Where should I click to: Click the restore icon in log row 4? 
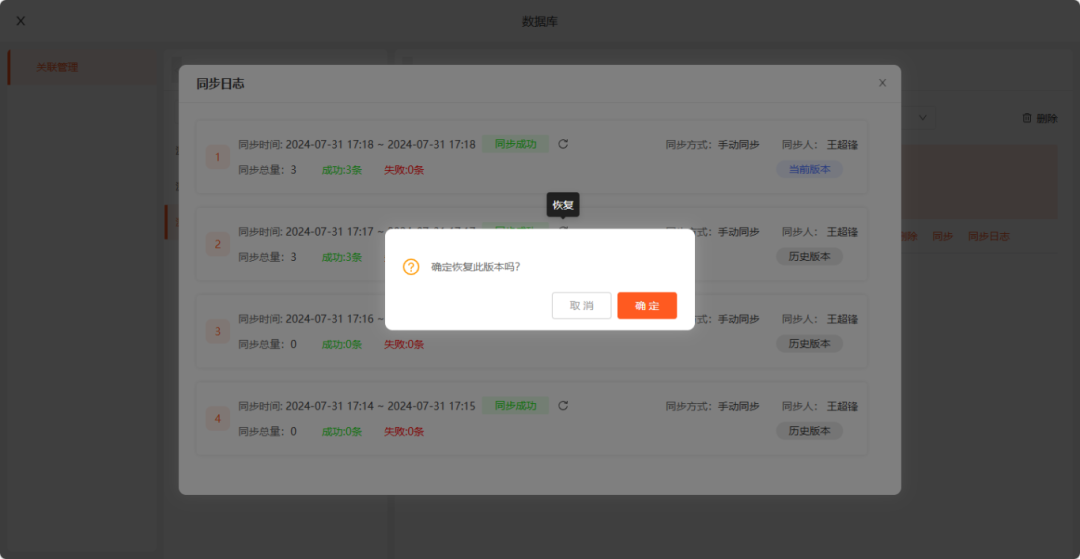click(x=563, y=405)
